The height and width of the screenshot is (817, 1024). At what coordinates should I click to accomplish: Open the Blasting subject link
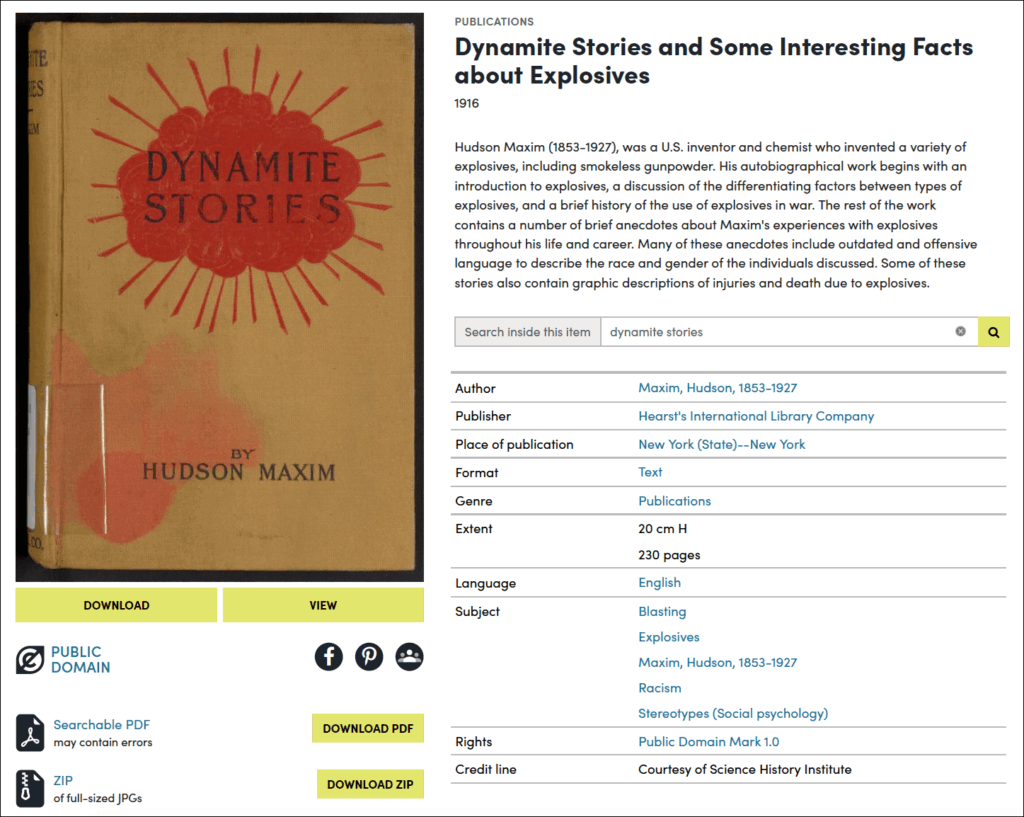662,611
